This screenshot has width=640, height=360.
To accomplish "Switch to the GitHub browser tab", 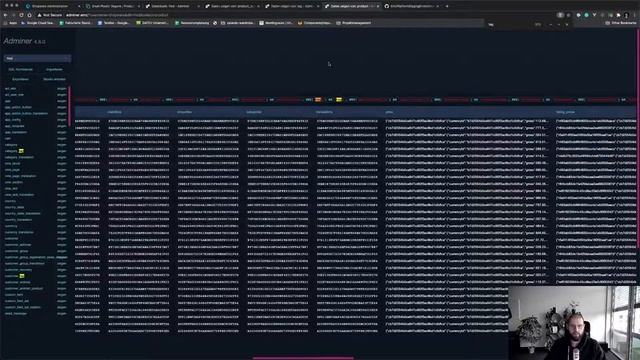I will tap(411, 6).
